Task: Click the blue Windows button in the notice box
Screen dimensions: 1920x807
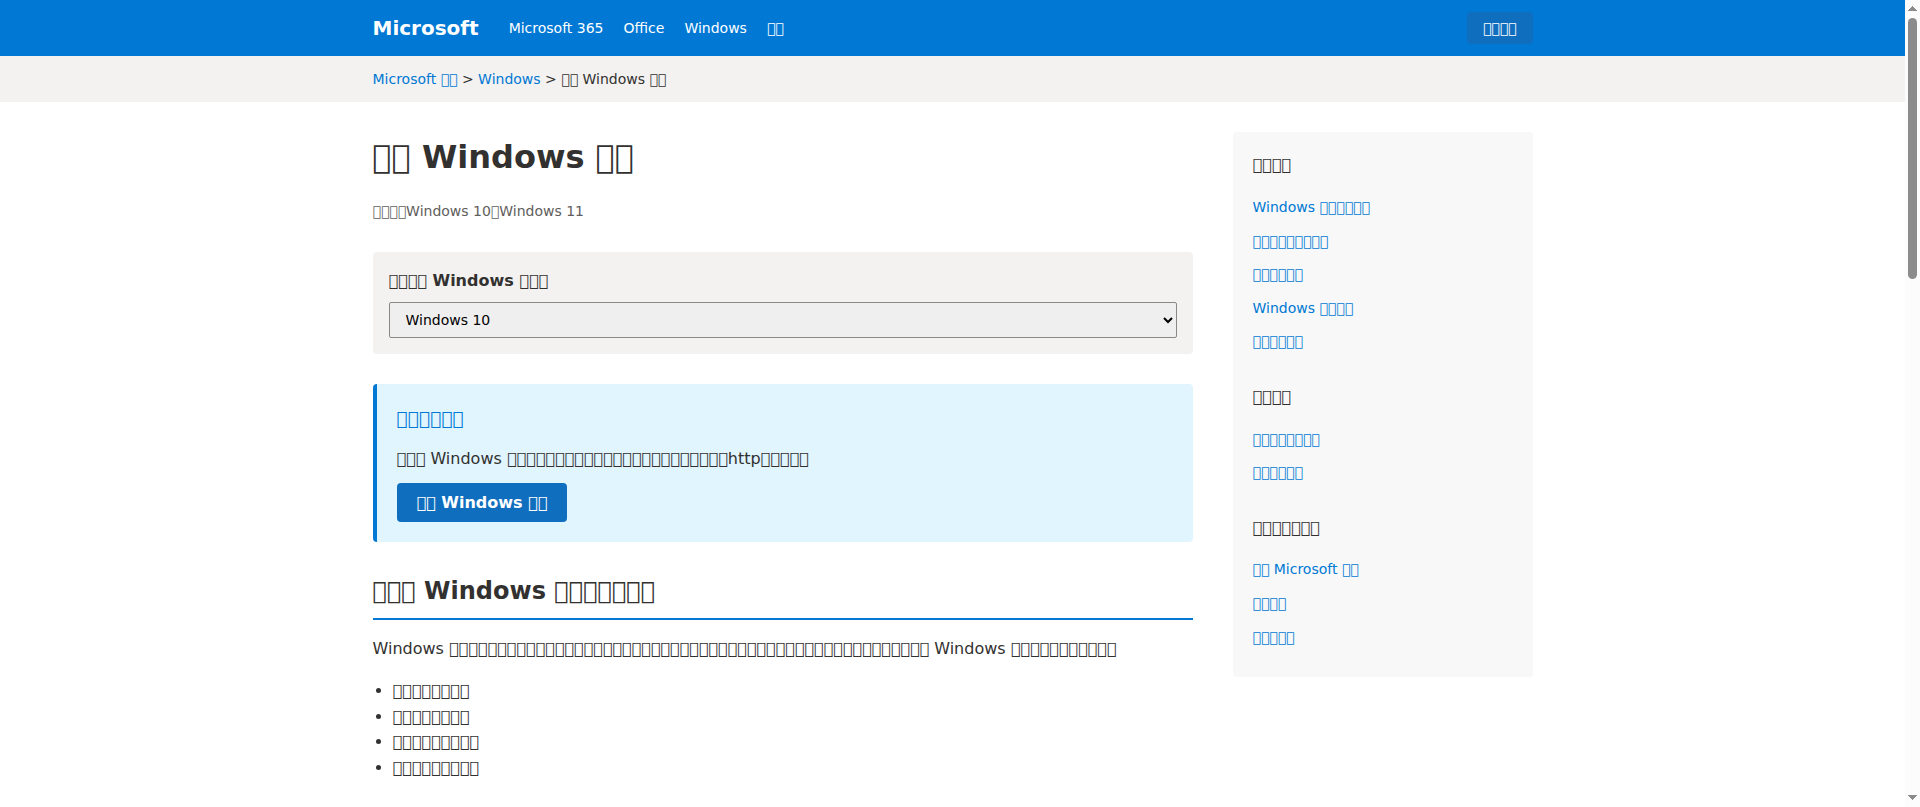Action: [482, 502]
